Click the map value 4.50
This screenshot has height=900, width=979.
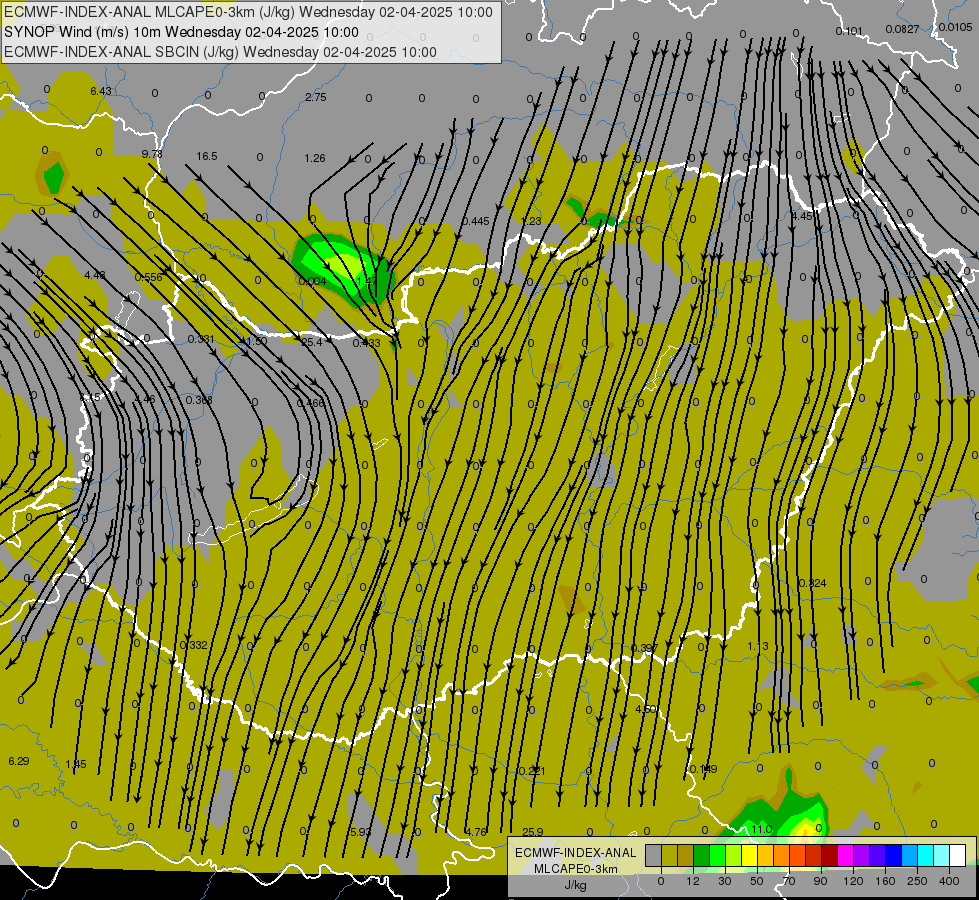pyautogui.click(x=646, y=709)
